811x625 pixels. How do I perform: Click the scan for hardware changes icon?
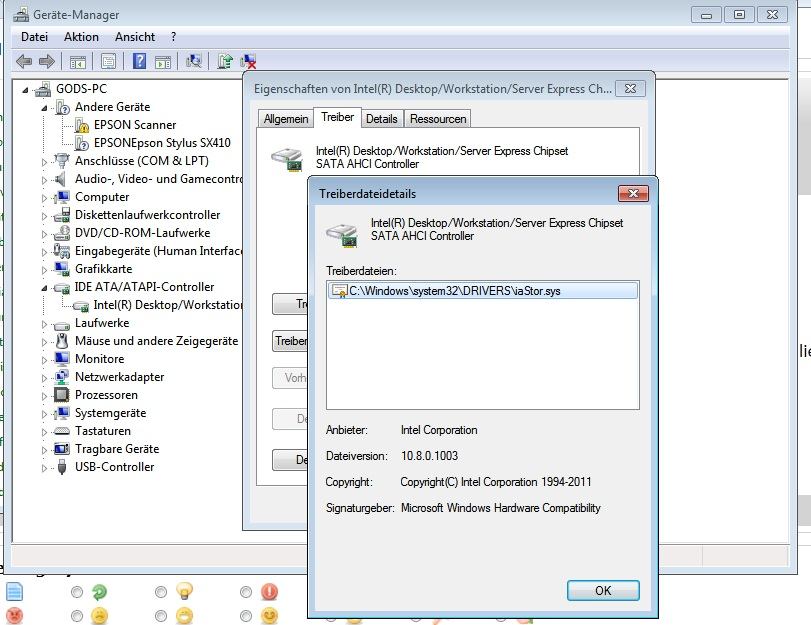pyautogui.click(x=193, y=61)
